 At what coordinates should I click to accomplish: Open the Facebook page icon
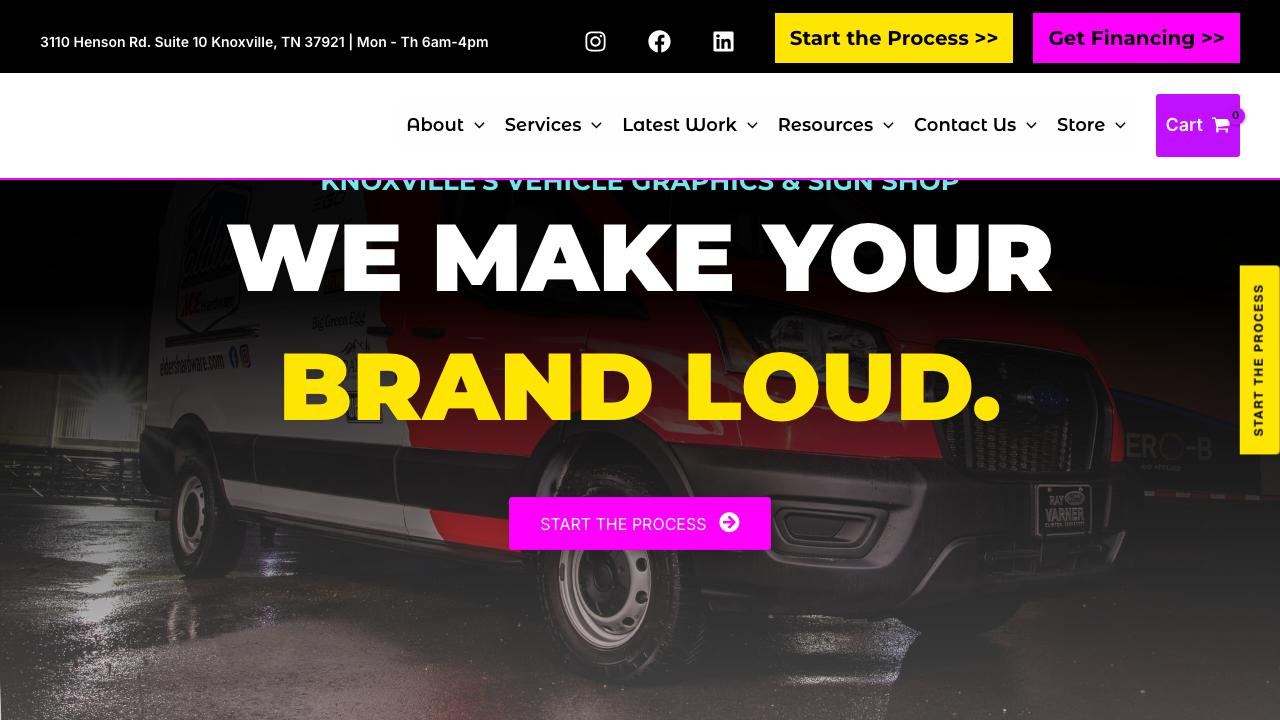pos(659,41)
